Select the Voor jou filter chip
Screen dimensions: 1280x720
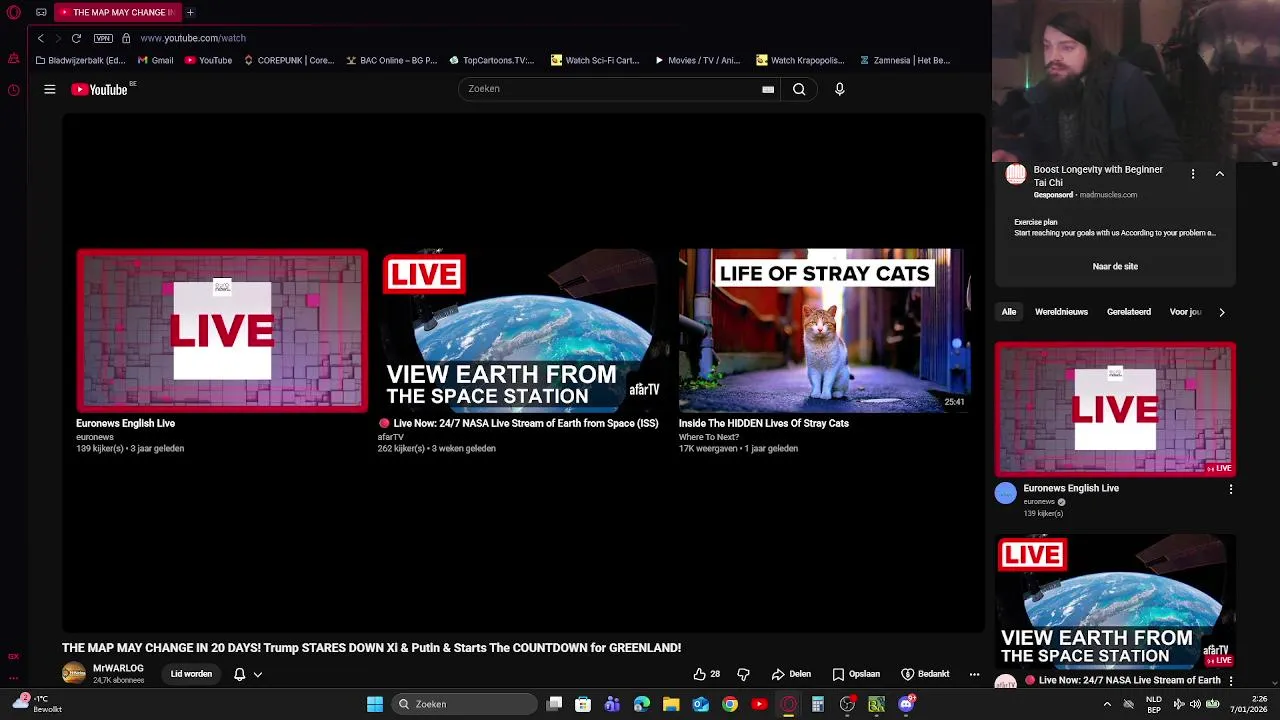[x=1186, y=312]
